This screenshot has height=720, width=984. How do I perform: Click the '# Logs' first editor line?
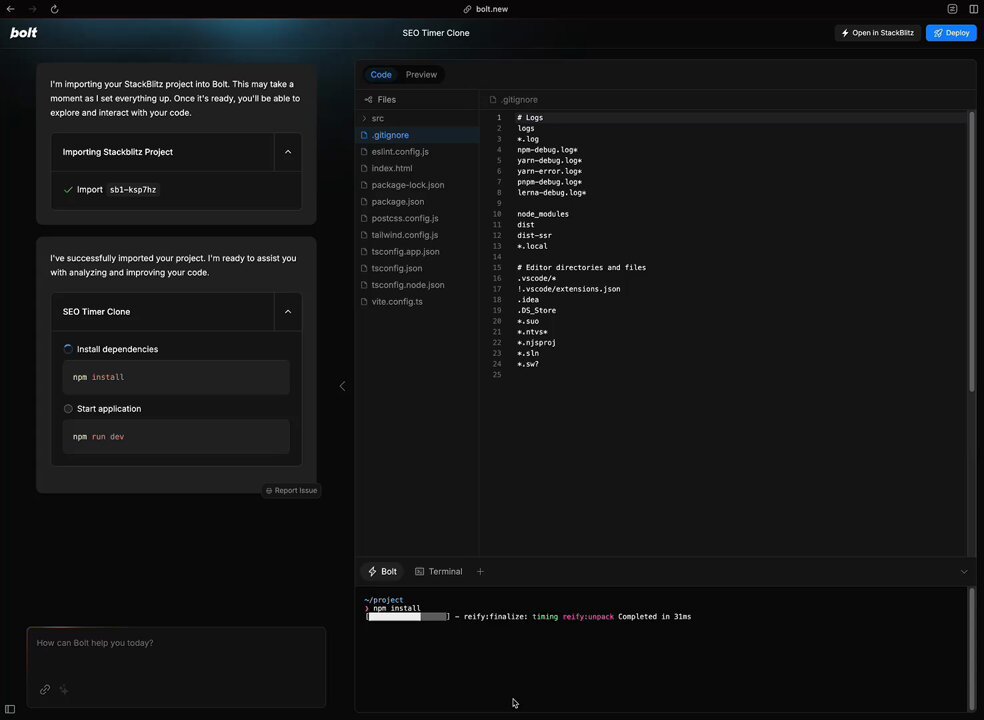click(x=530, y=117)
